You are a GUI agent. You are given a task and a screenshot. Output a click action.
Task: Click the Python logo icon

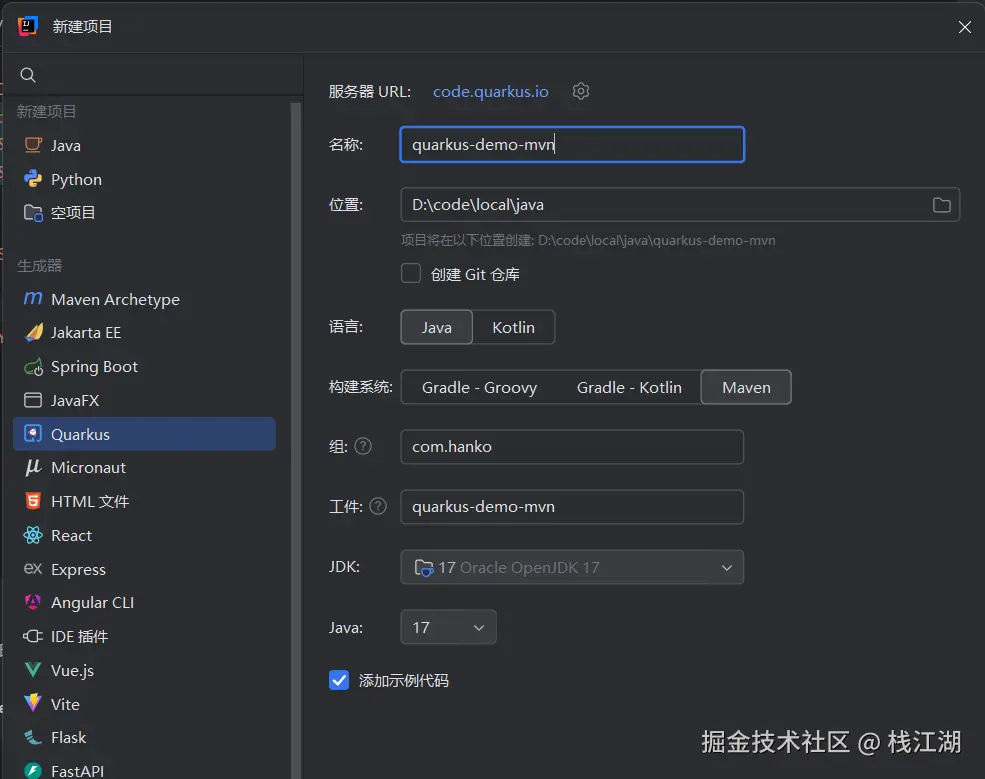[x=33, y=179]
